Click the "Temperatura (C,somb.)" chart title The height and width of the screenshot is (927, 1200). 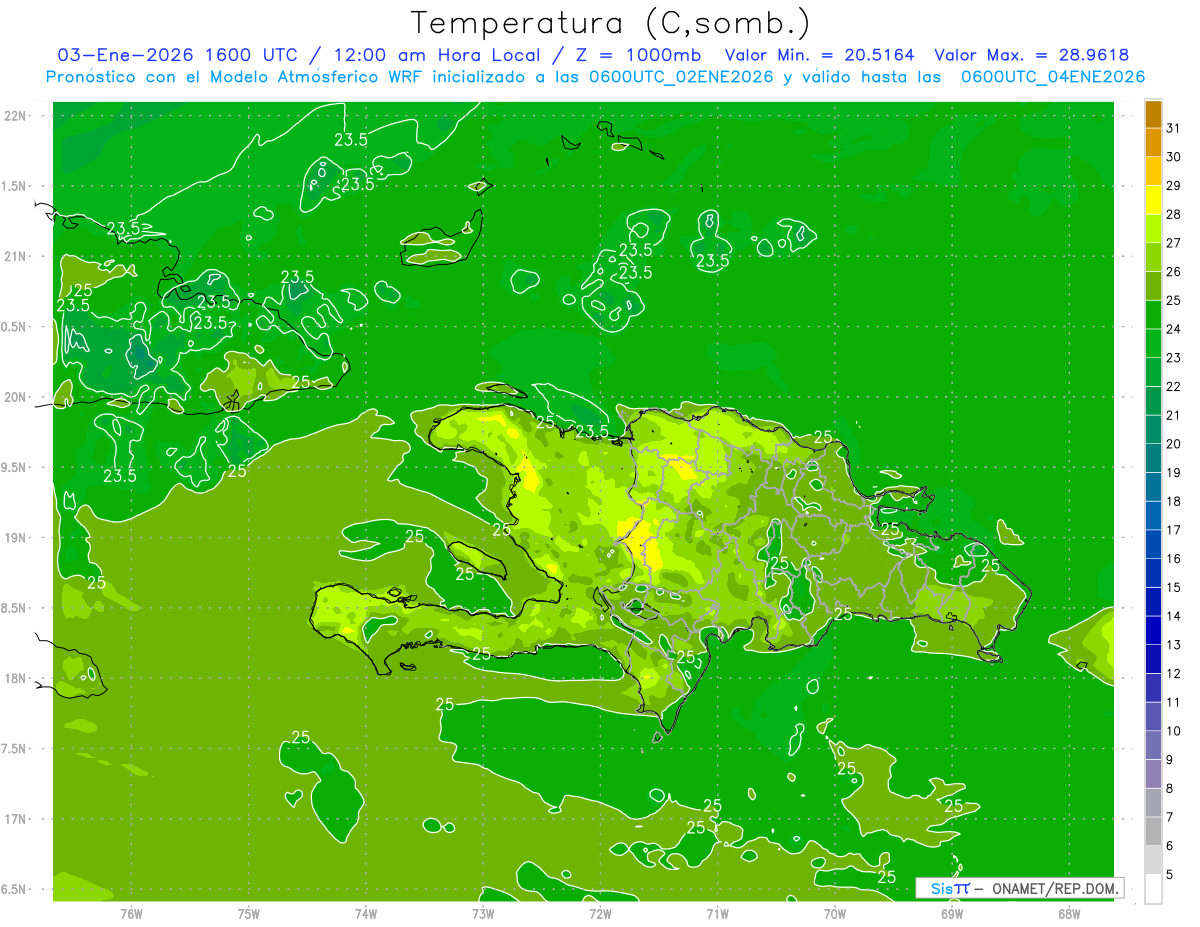point(611,23)
